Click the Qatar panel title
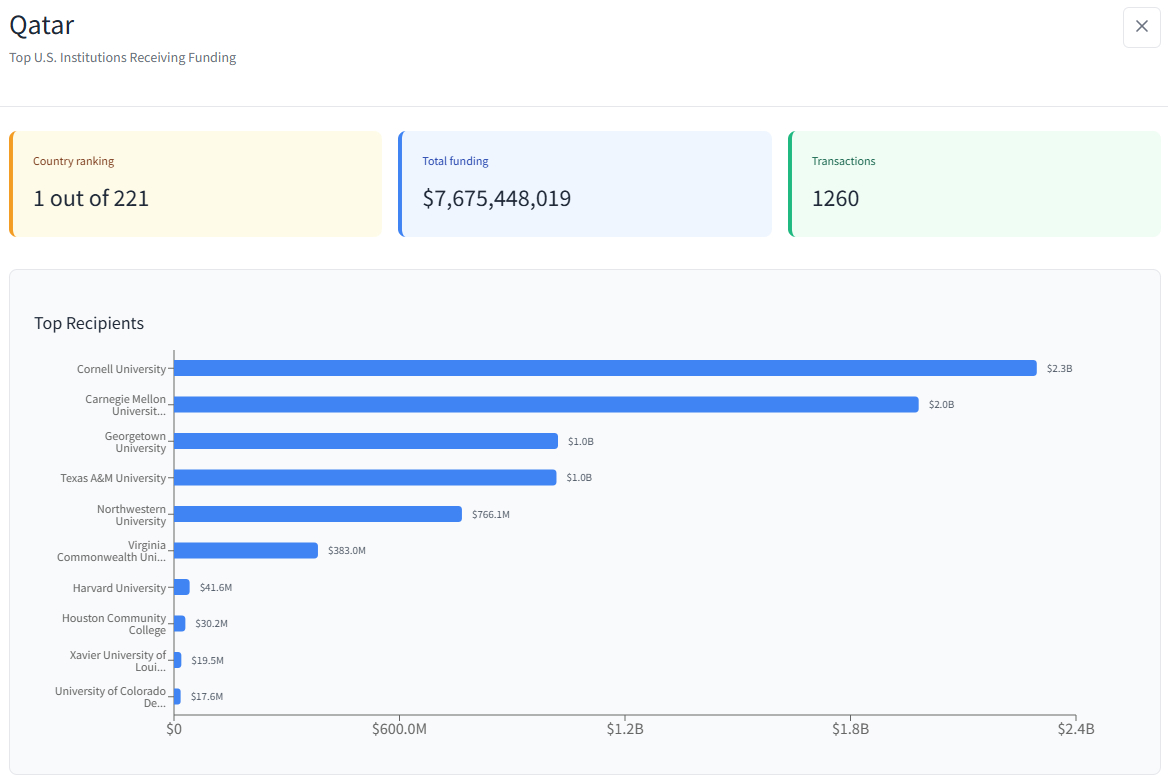1168x779 pixels. pos(42,25)
